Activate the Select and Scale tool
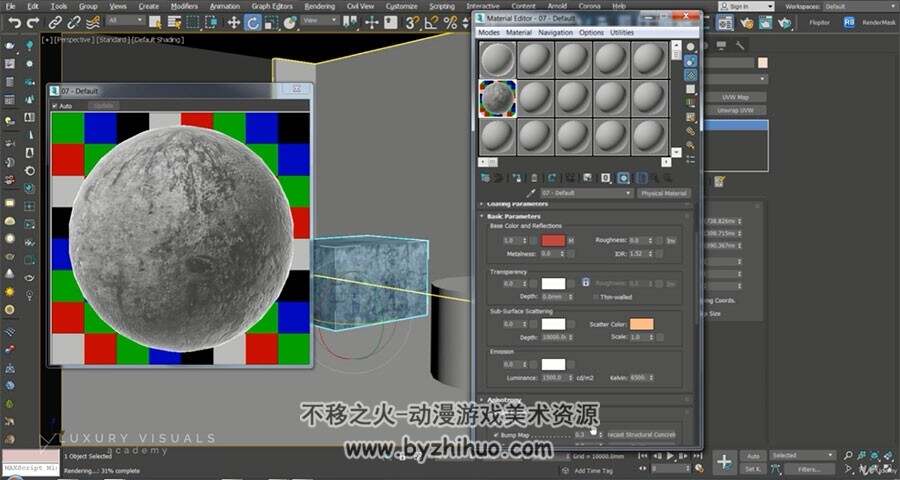 point(271,22)
